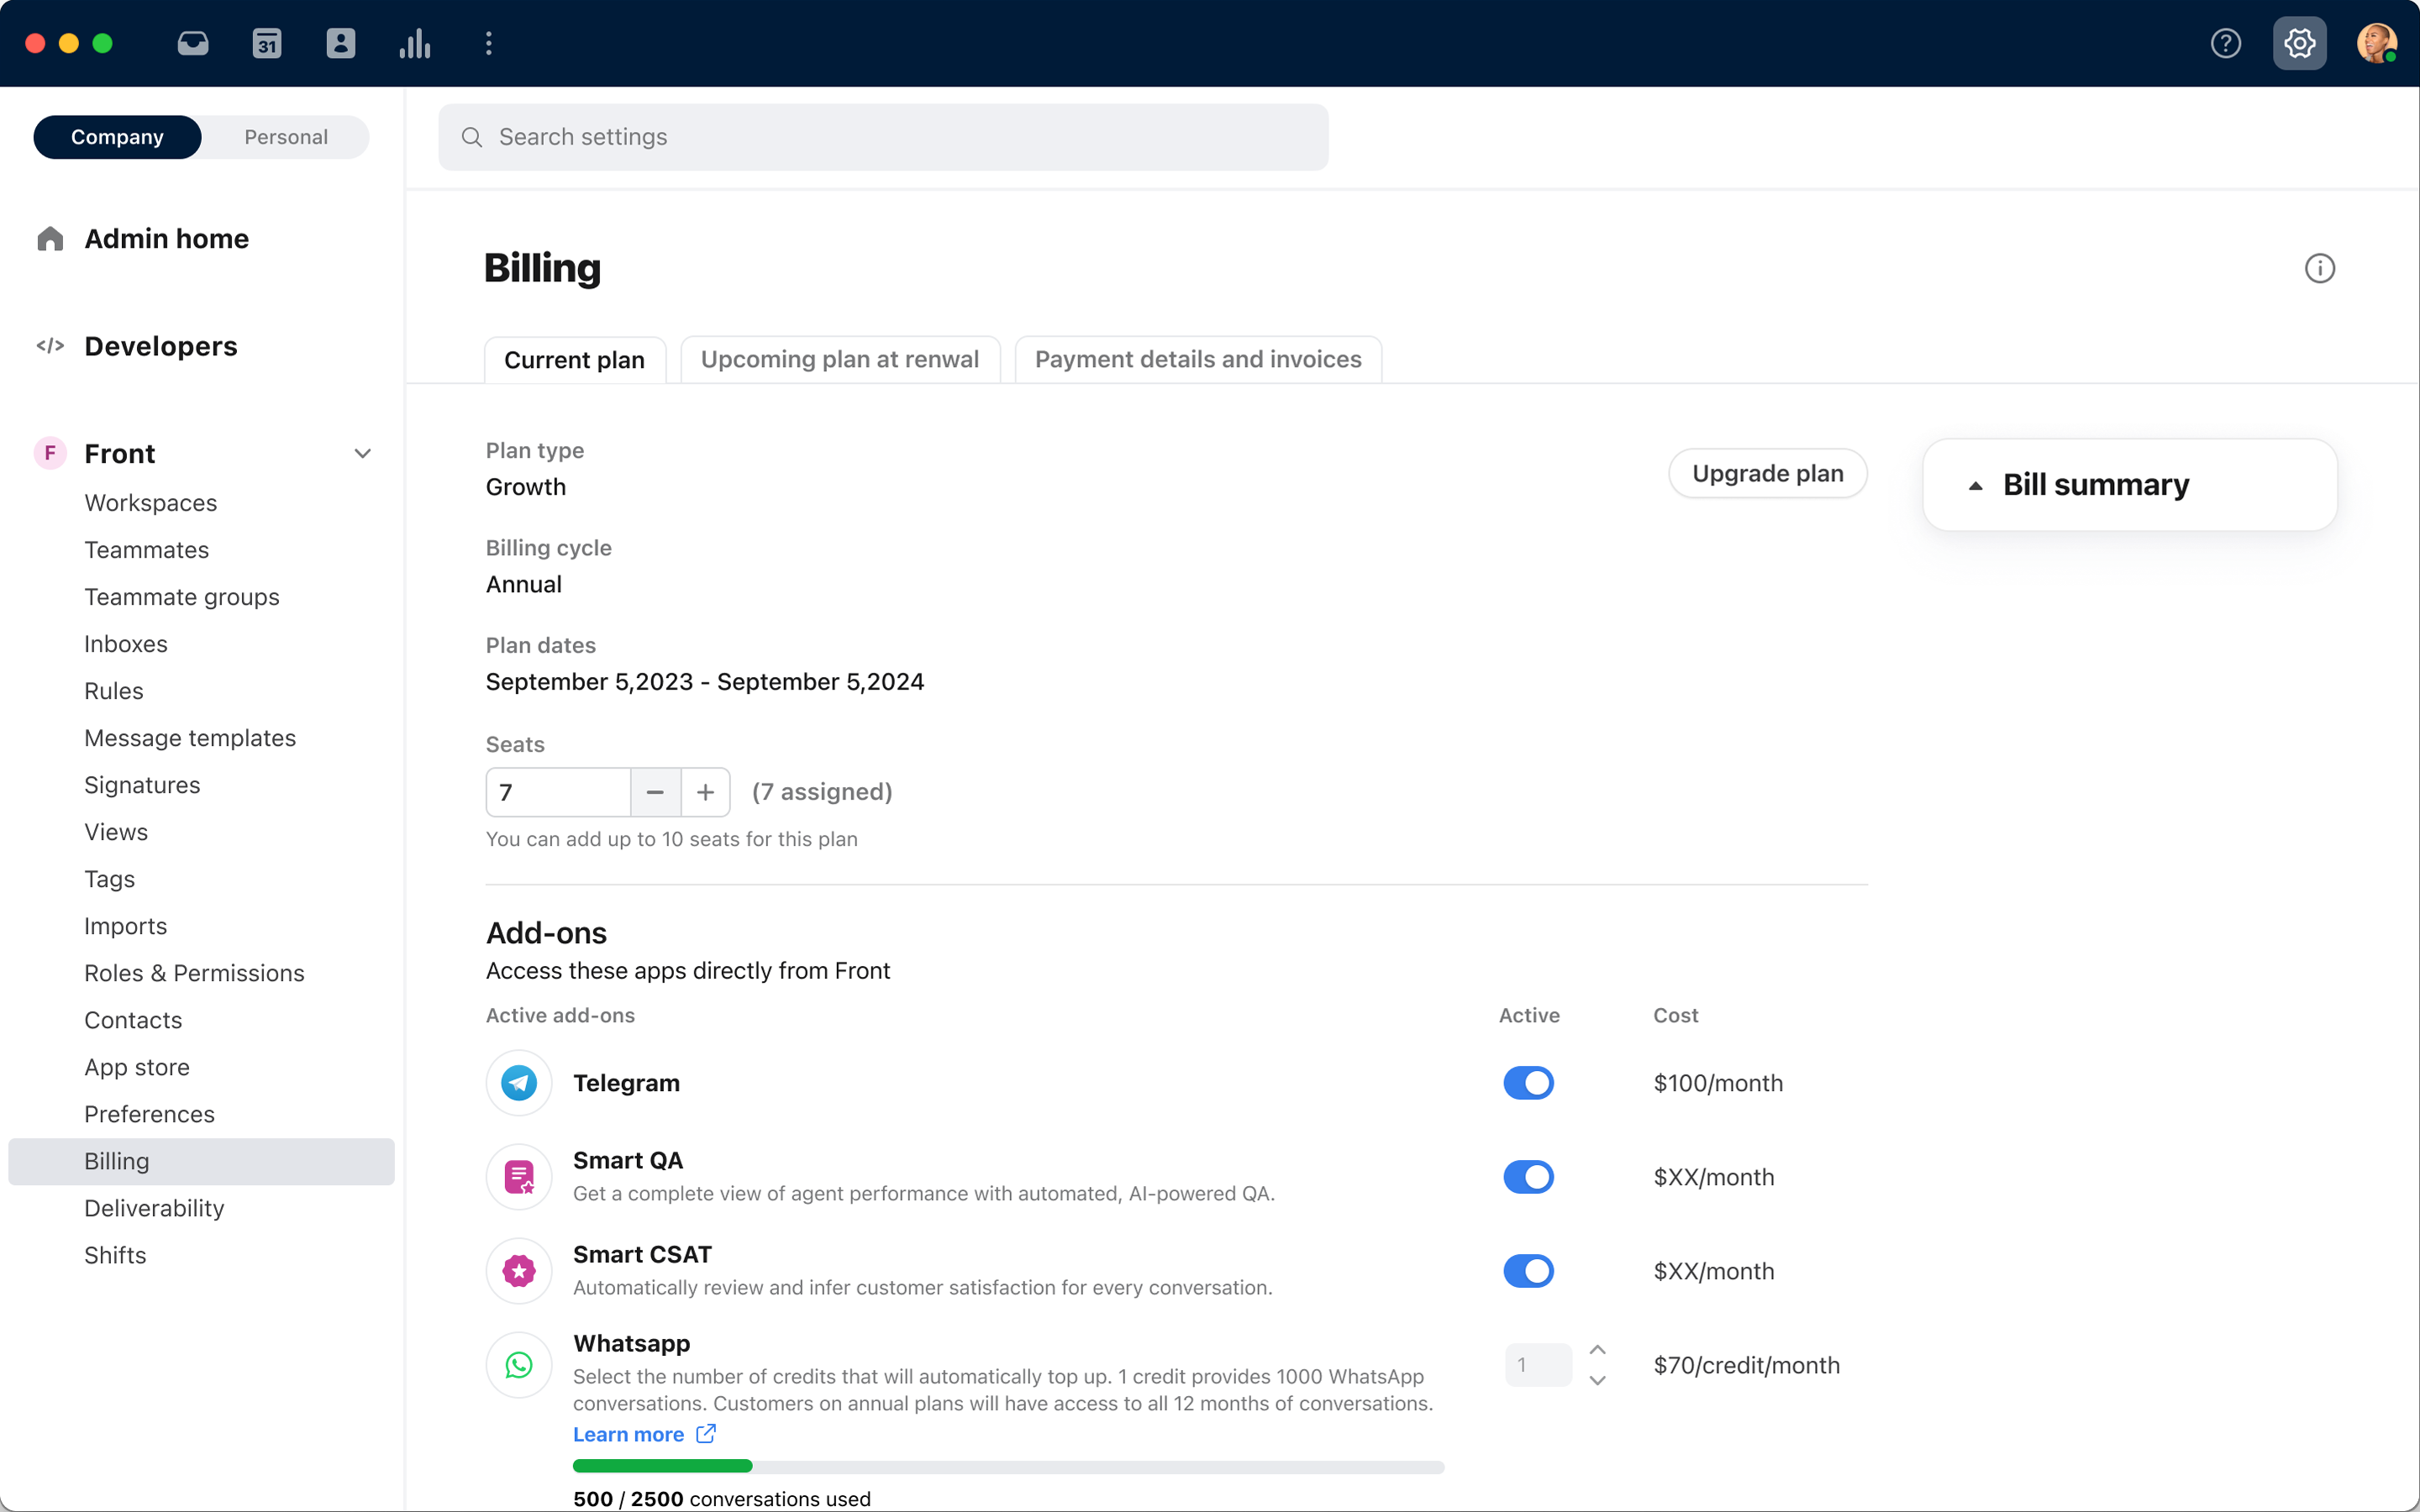This screenshot has height=1512, width=2420.
Task: Click the Developers code icon
Action: tap(50, 346)
